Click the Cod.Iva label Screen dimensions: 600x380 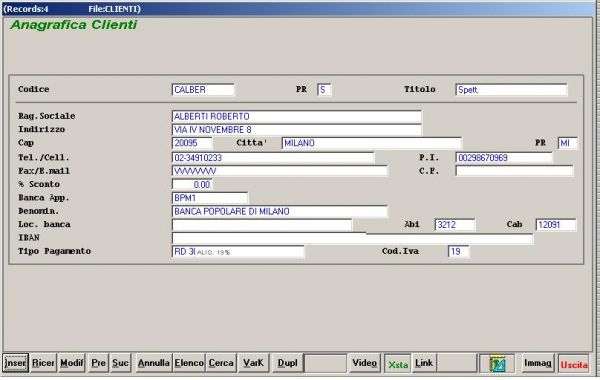(x=400, y=251)
